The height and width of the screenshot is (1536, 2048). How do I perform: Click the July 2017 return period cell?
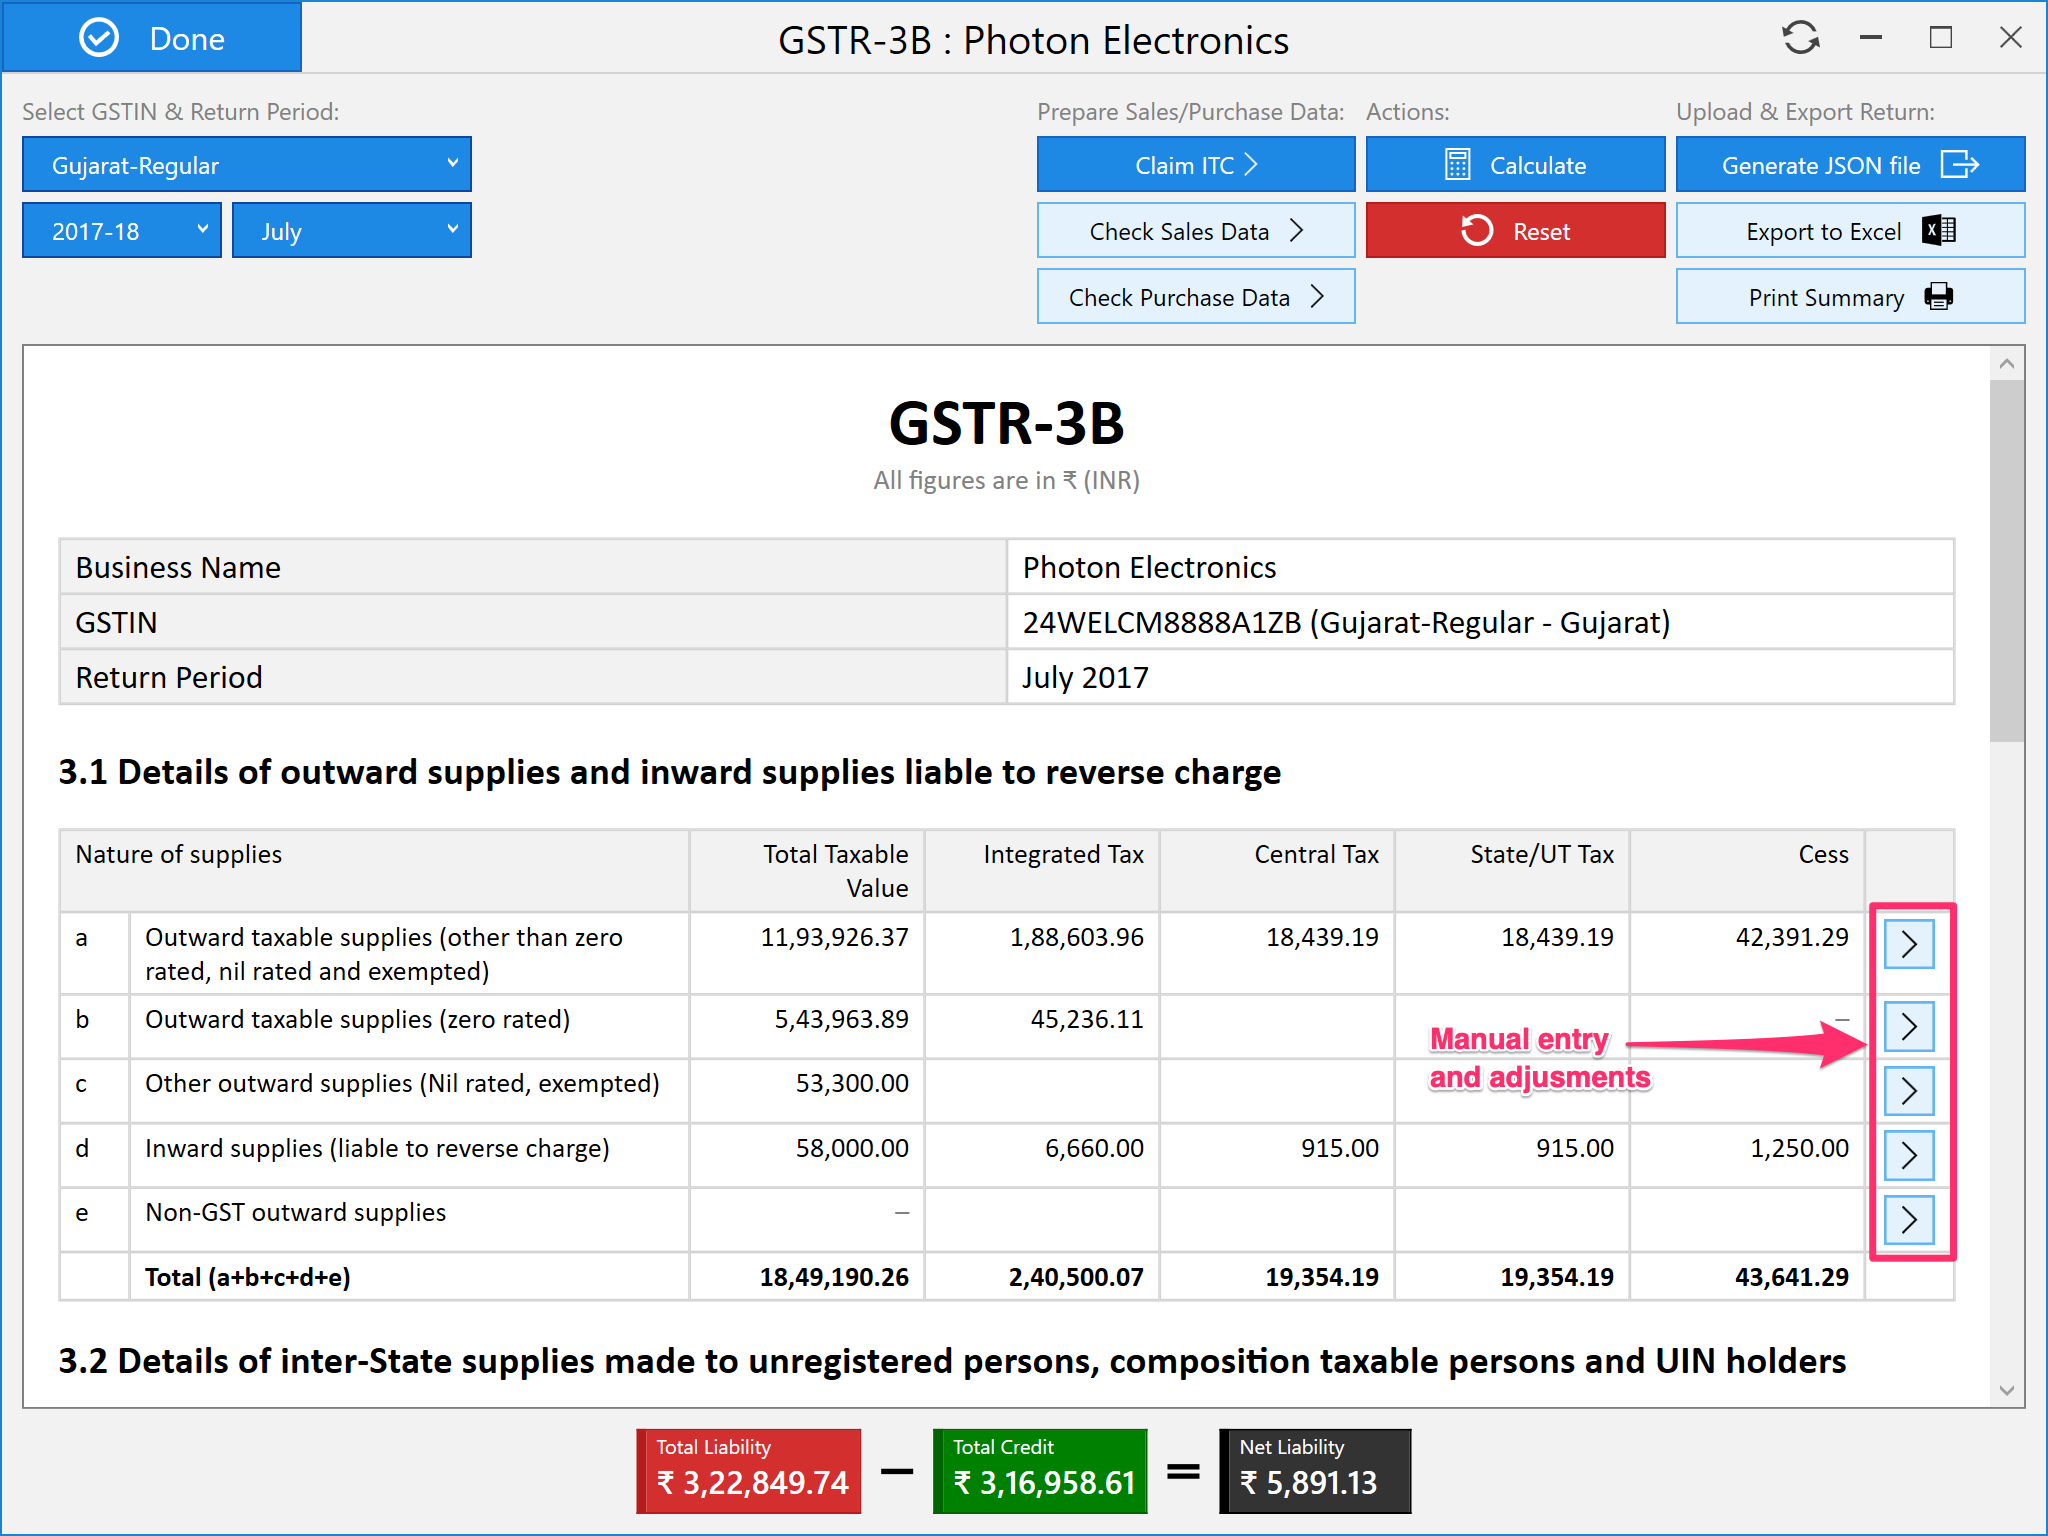point(1480,677)
